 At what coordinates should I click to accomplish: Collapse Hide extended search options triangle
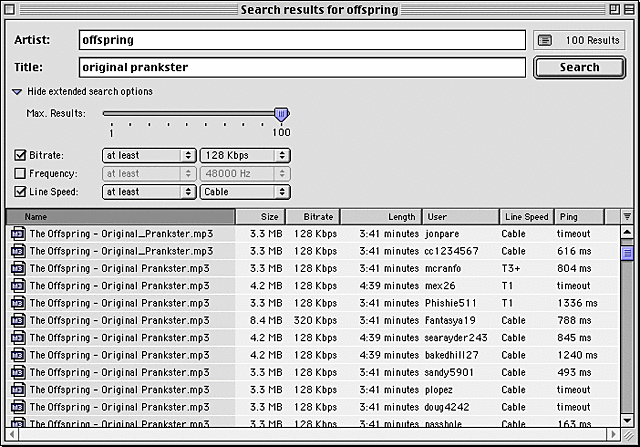point(17,92)
